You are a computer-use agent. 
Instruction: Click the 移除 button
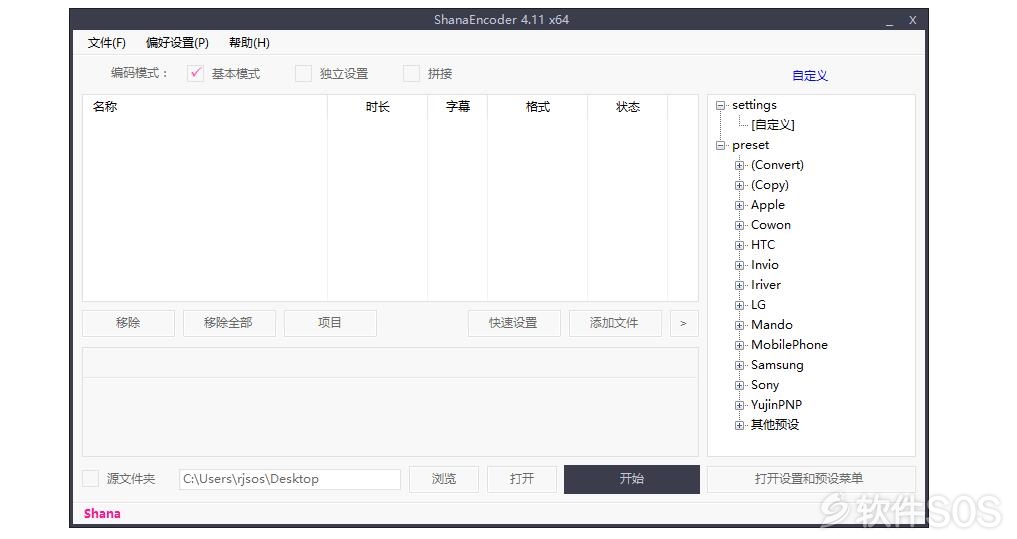pos(128,323)
